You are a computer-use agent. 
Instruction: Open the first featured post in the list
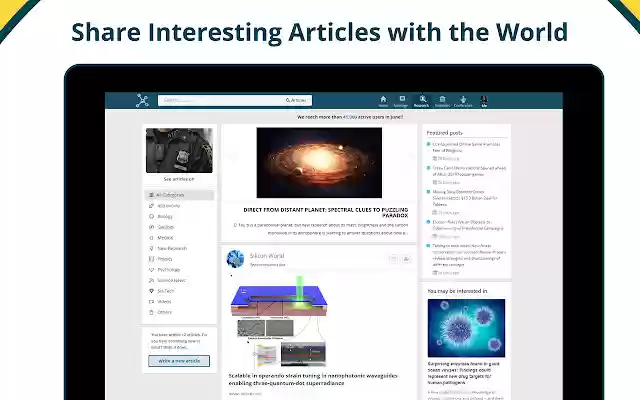pos(466,147)
